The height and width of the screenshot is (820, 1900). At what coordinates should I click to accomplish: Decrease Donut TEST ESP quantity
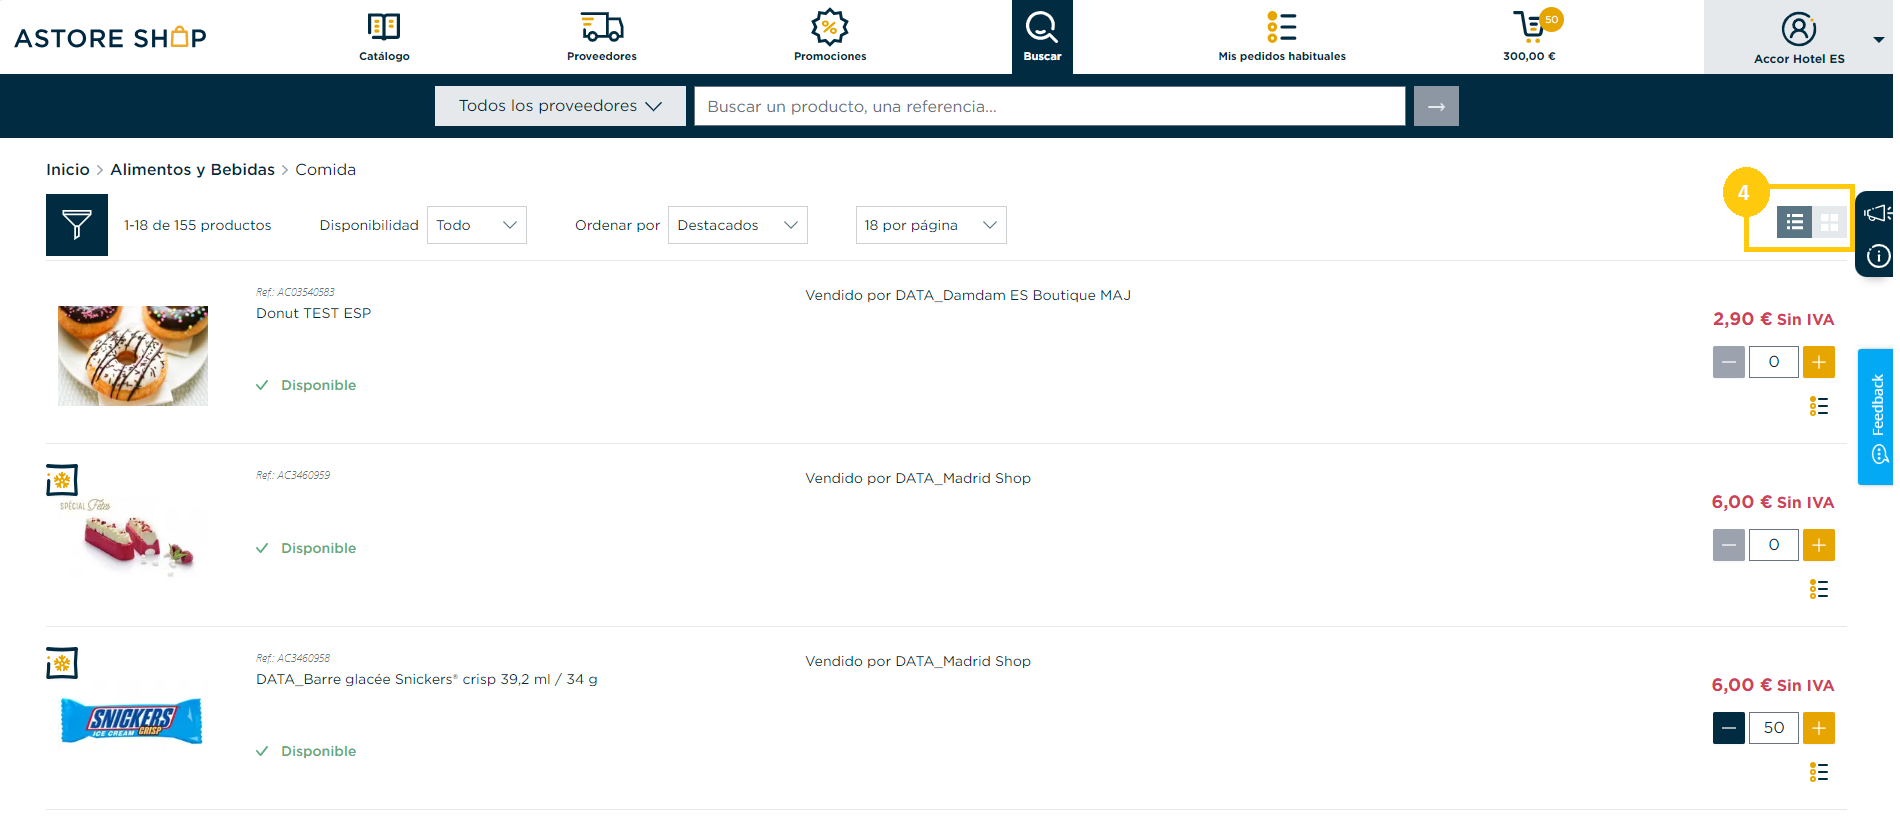[1728, 362]
